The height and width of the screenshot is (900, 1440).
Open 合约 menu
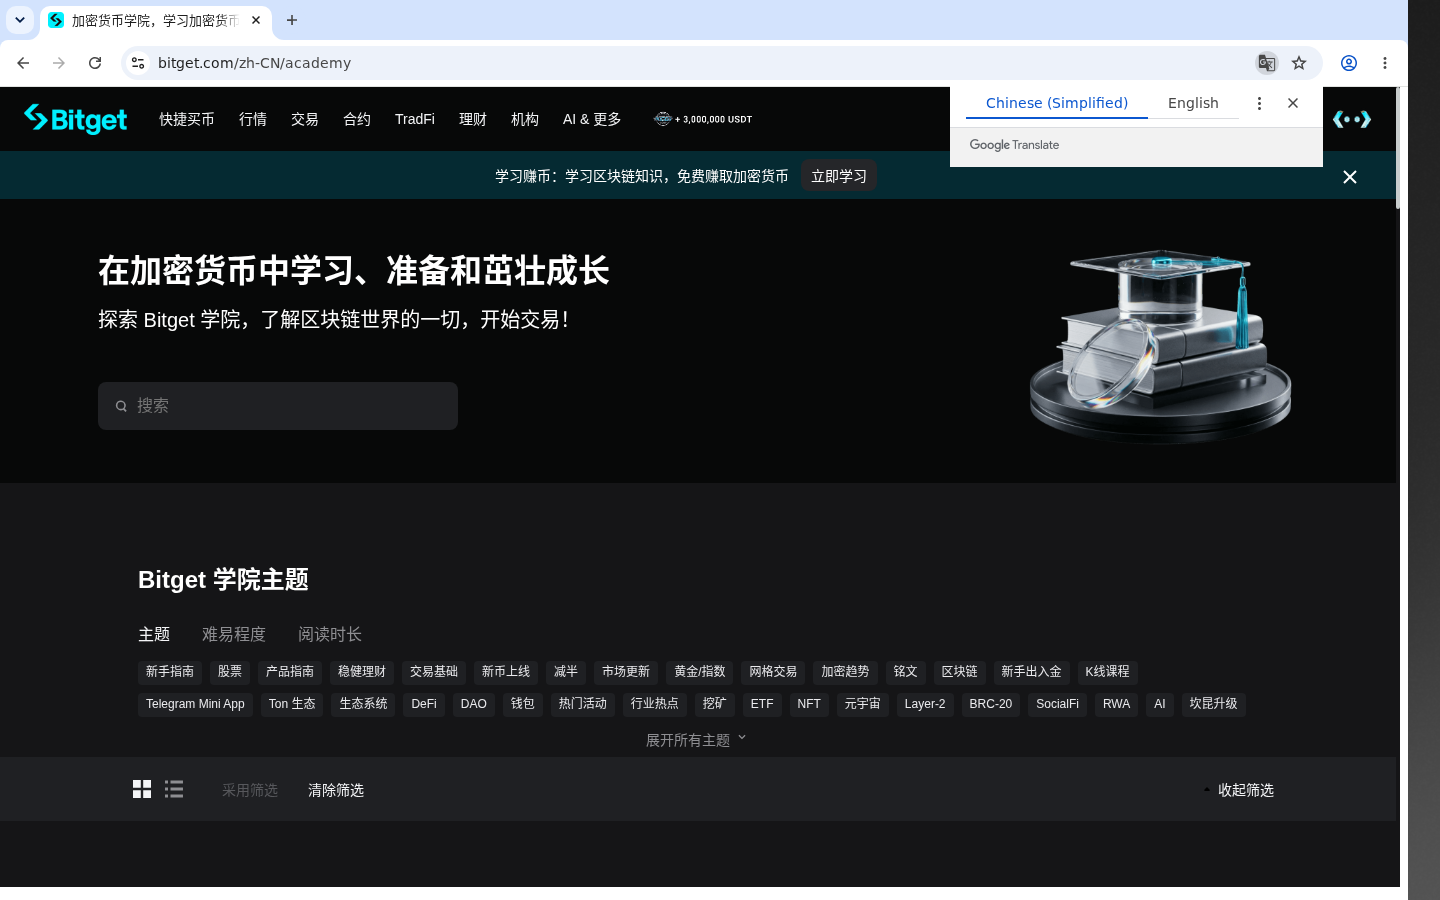tap(357, 119)
